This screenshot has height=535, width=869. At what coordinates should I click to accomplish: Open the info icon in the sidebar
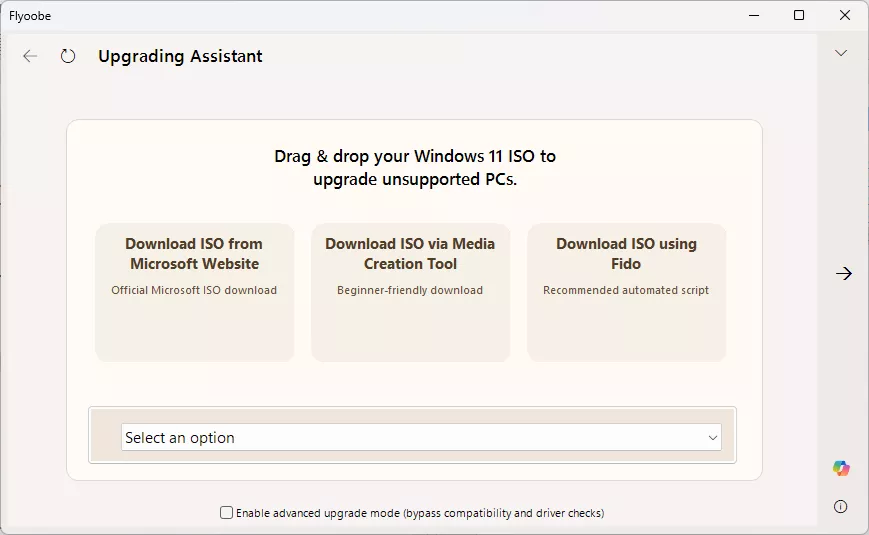(x=841, y=506)
